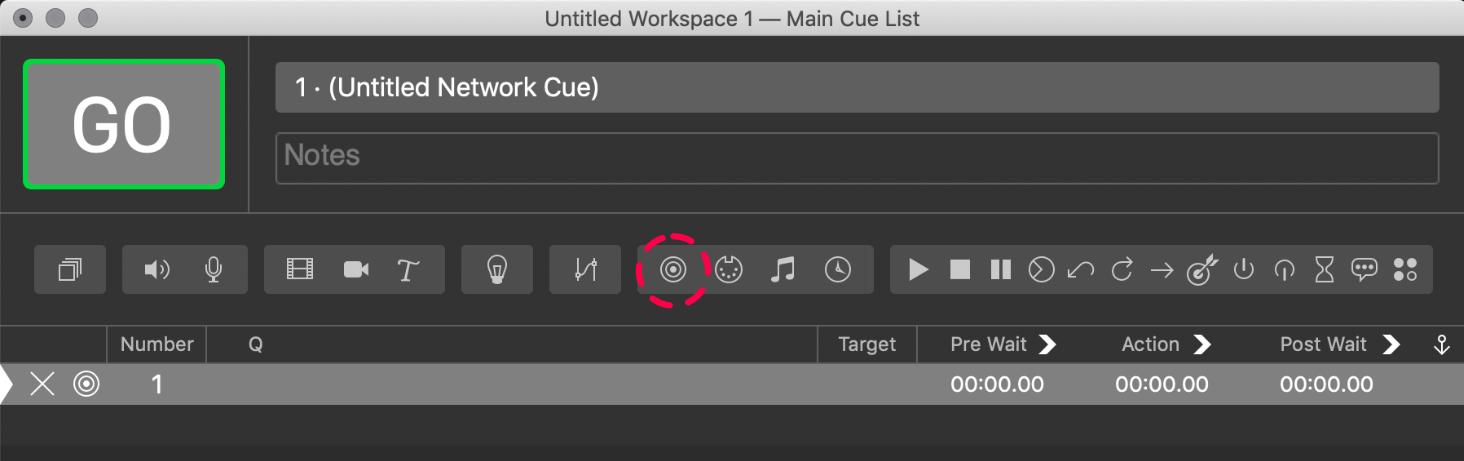Add a Camera cue from toolbar

pyautogui.click(x=356, y=270)
